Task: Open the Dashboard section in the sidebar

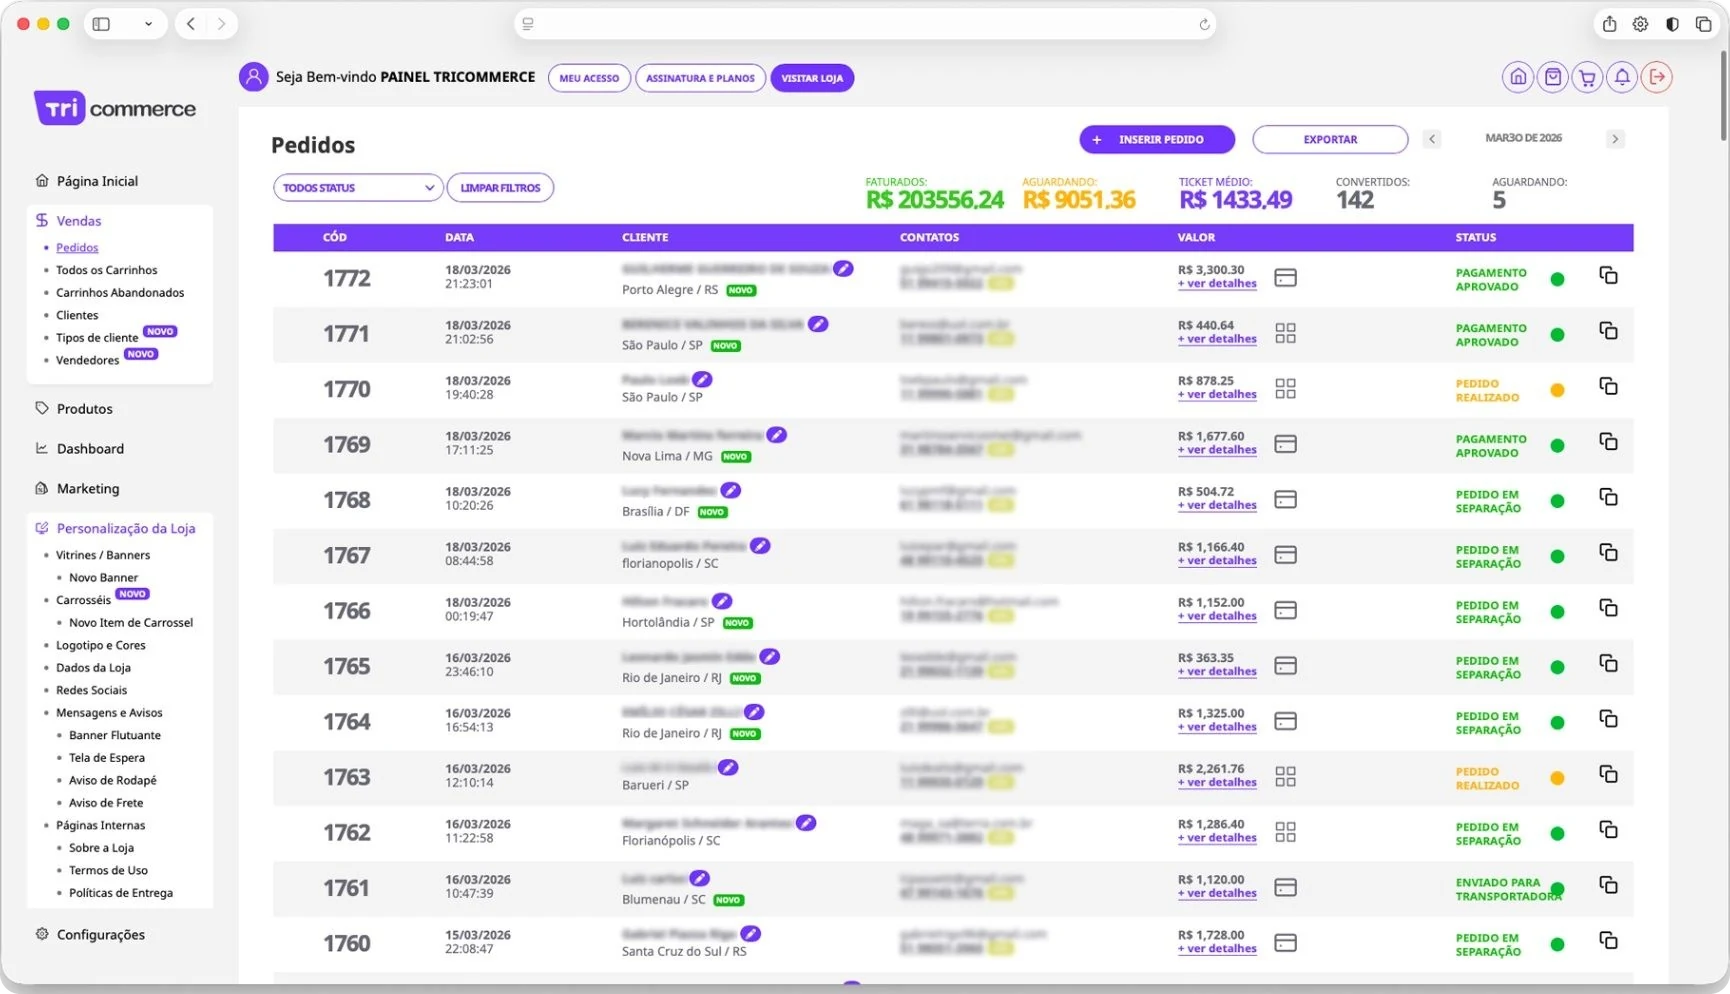Action: (90, 449)
